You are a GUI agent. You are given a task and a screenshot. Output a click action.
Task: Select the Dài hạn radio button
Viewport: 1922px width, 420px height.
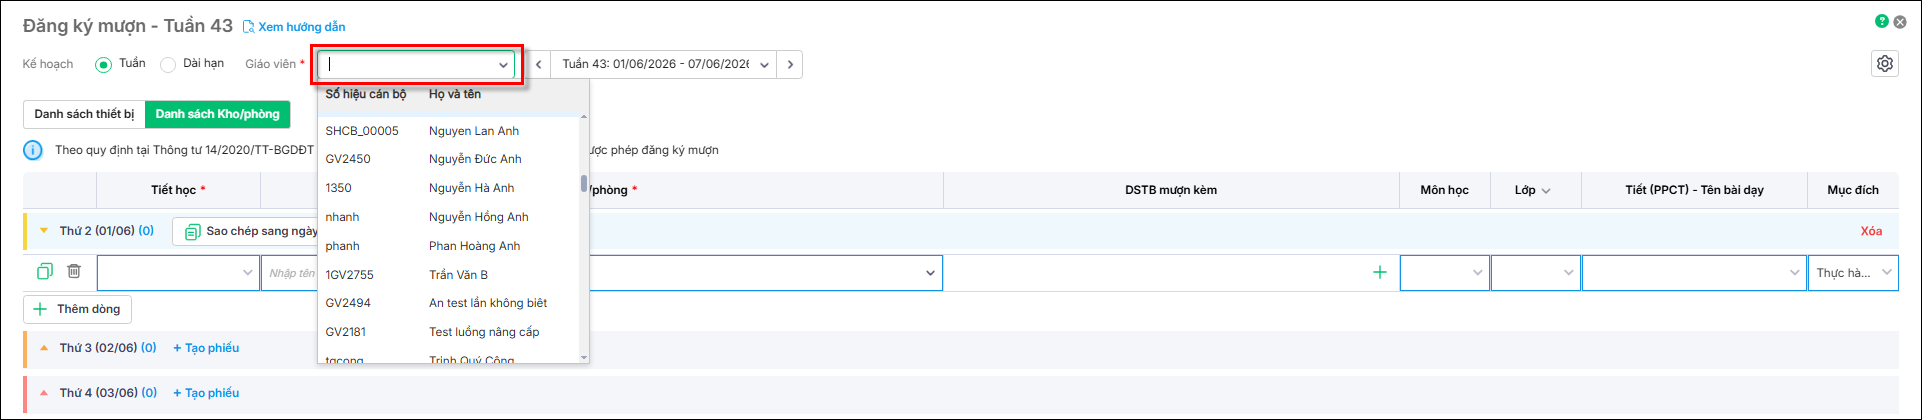pos(168,64)
